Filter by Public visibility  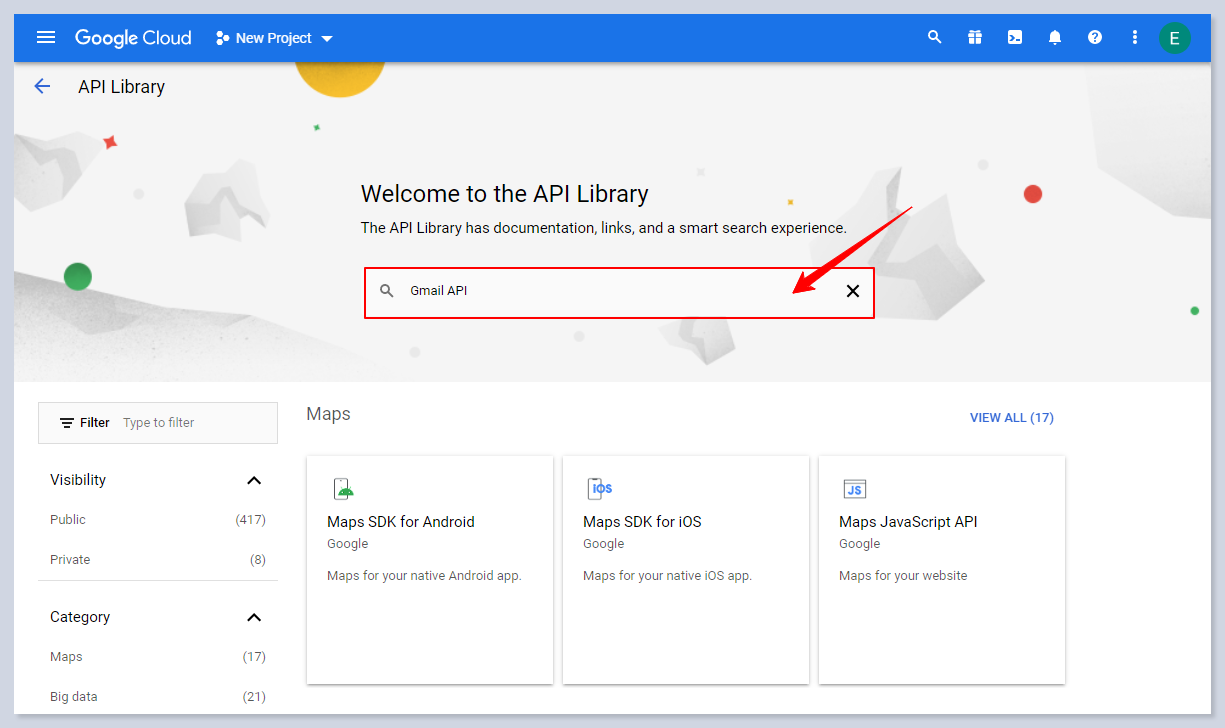pyautogui.click(x=68, y=520)
